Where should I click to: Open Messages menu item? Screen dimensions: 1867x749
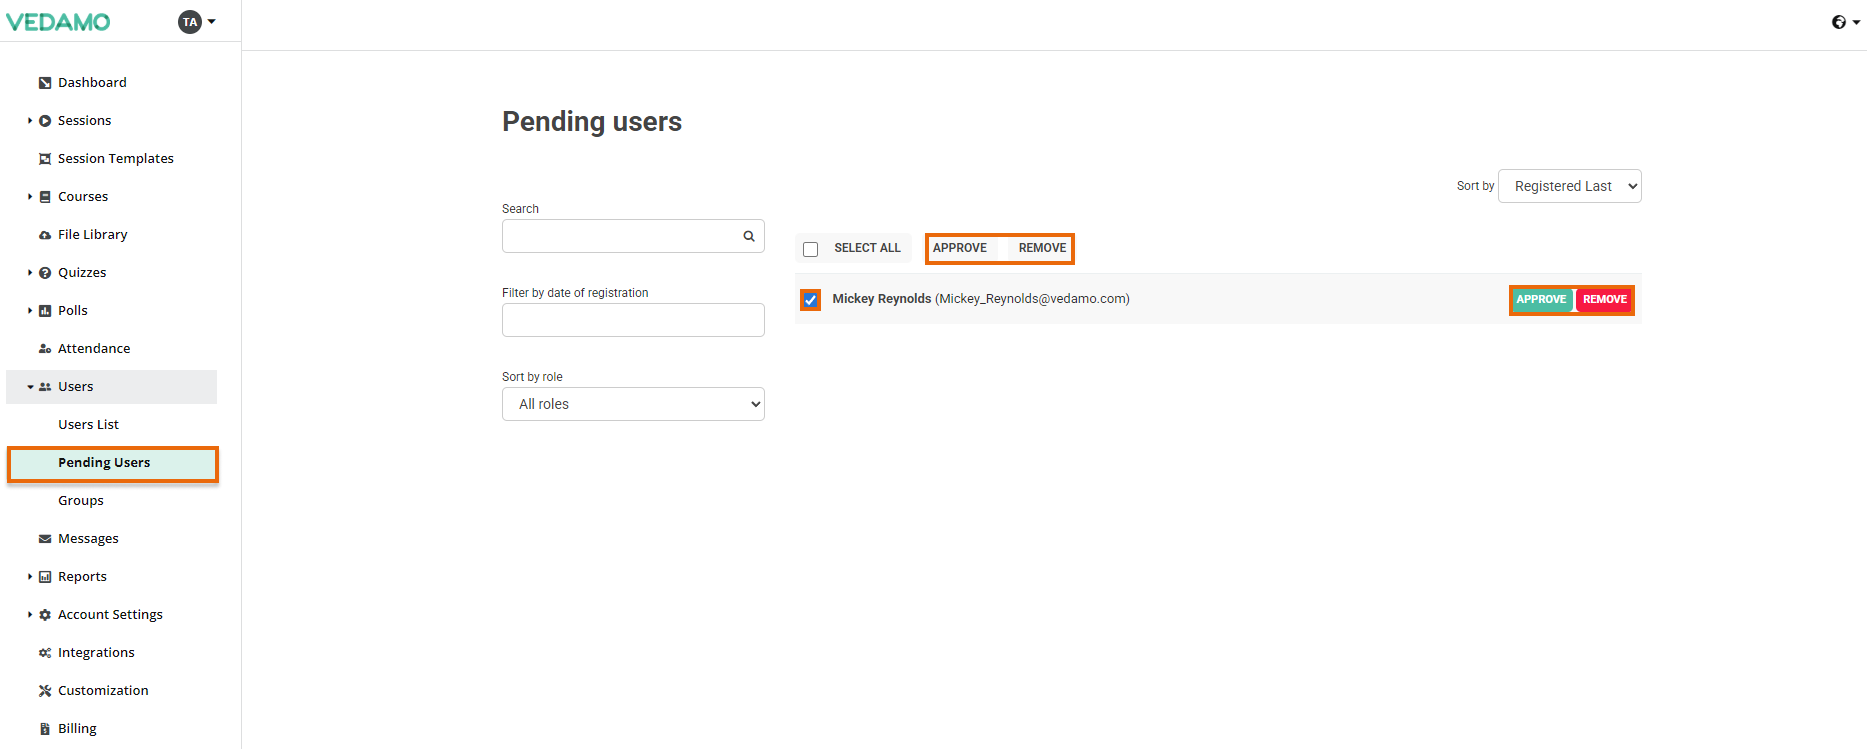click(x=88, y=539)
